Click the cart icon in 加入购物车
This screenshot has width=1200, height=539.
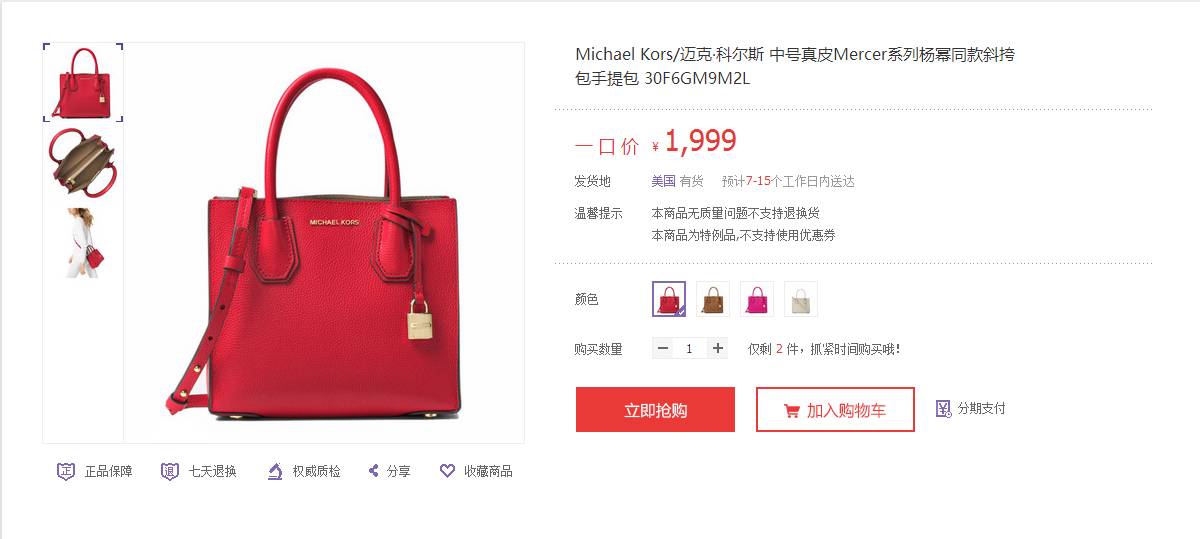coord(791,410)
